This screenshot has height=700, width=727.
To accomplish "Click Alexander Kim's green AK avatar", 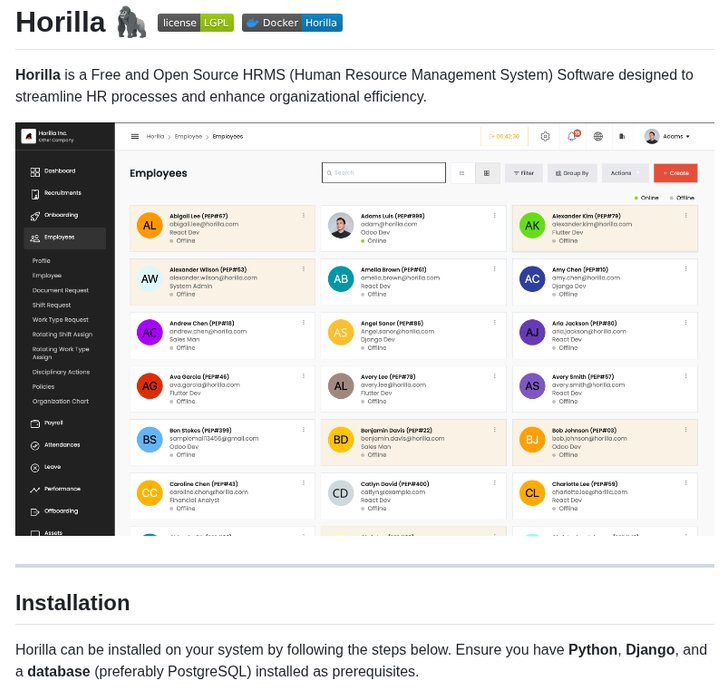I will pos(532,226).
